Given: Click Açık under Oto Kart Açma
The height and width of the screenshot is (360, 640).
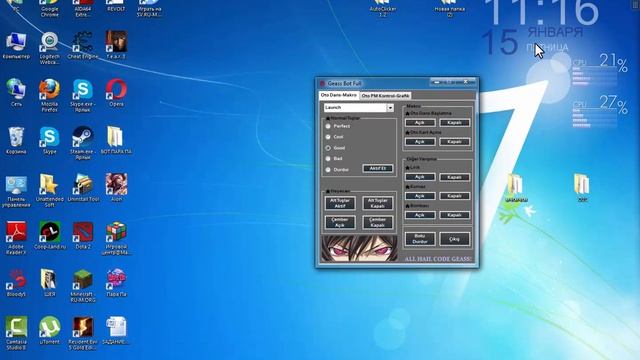Looking at the screenshot, I should pyautogui.click(x=420, y=142).
